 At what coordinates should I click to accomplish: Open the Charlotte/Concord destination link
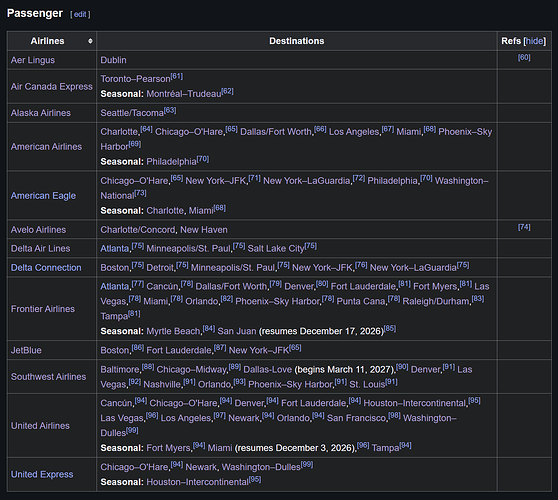click(138, 230)
